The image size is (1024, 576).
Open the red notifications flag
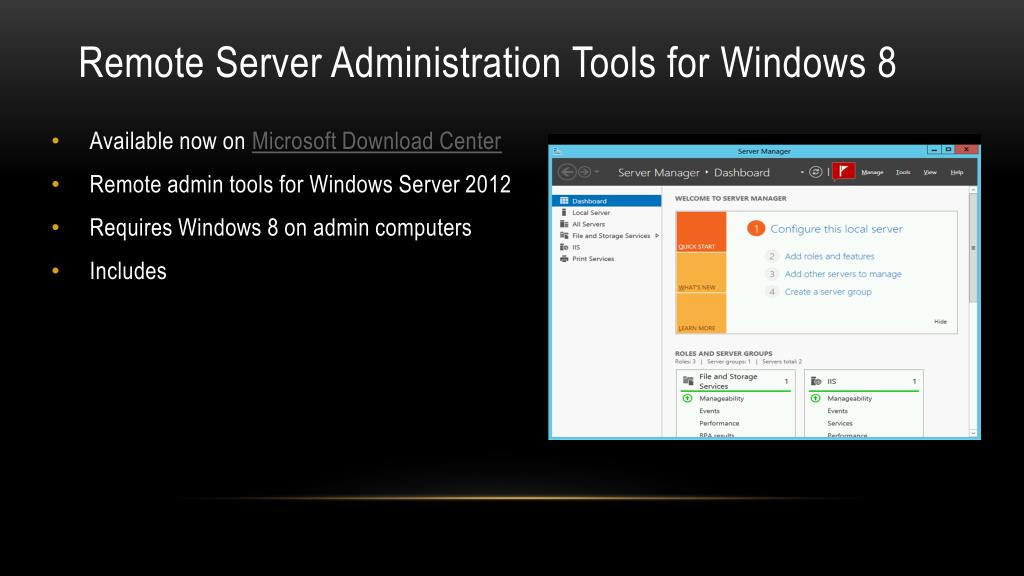tap(844, 172)
